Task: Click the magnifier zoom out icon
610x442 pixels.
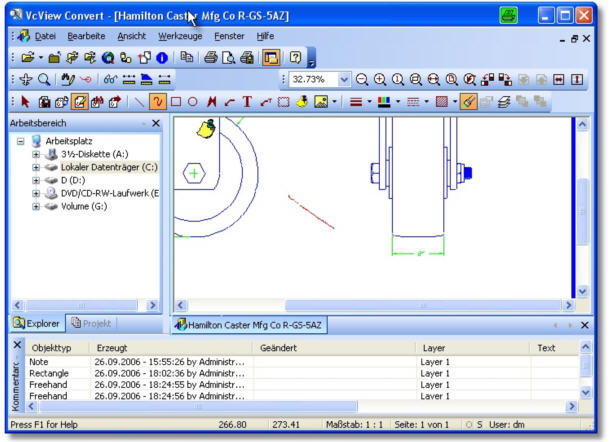Action: 363,79
